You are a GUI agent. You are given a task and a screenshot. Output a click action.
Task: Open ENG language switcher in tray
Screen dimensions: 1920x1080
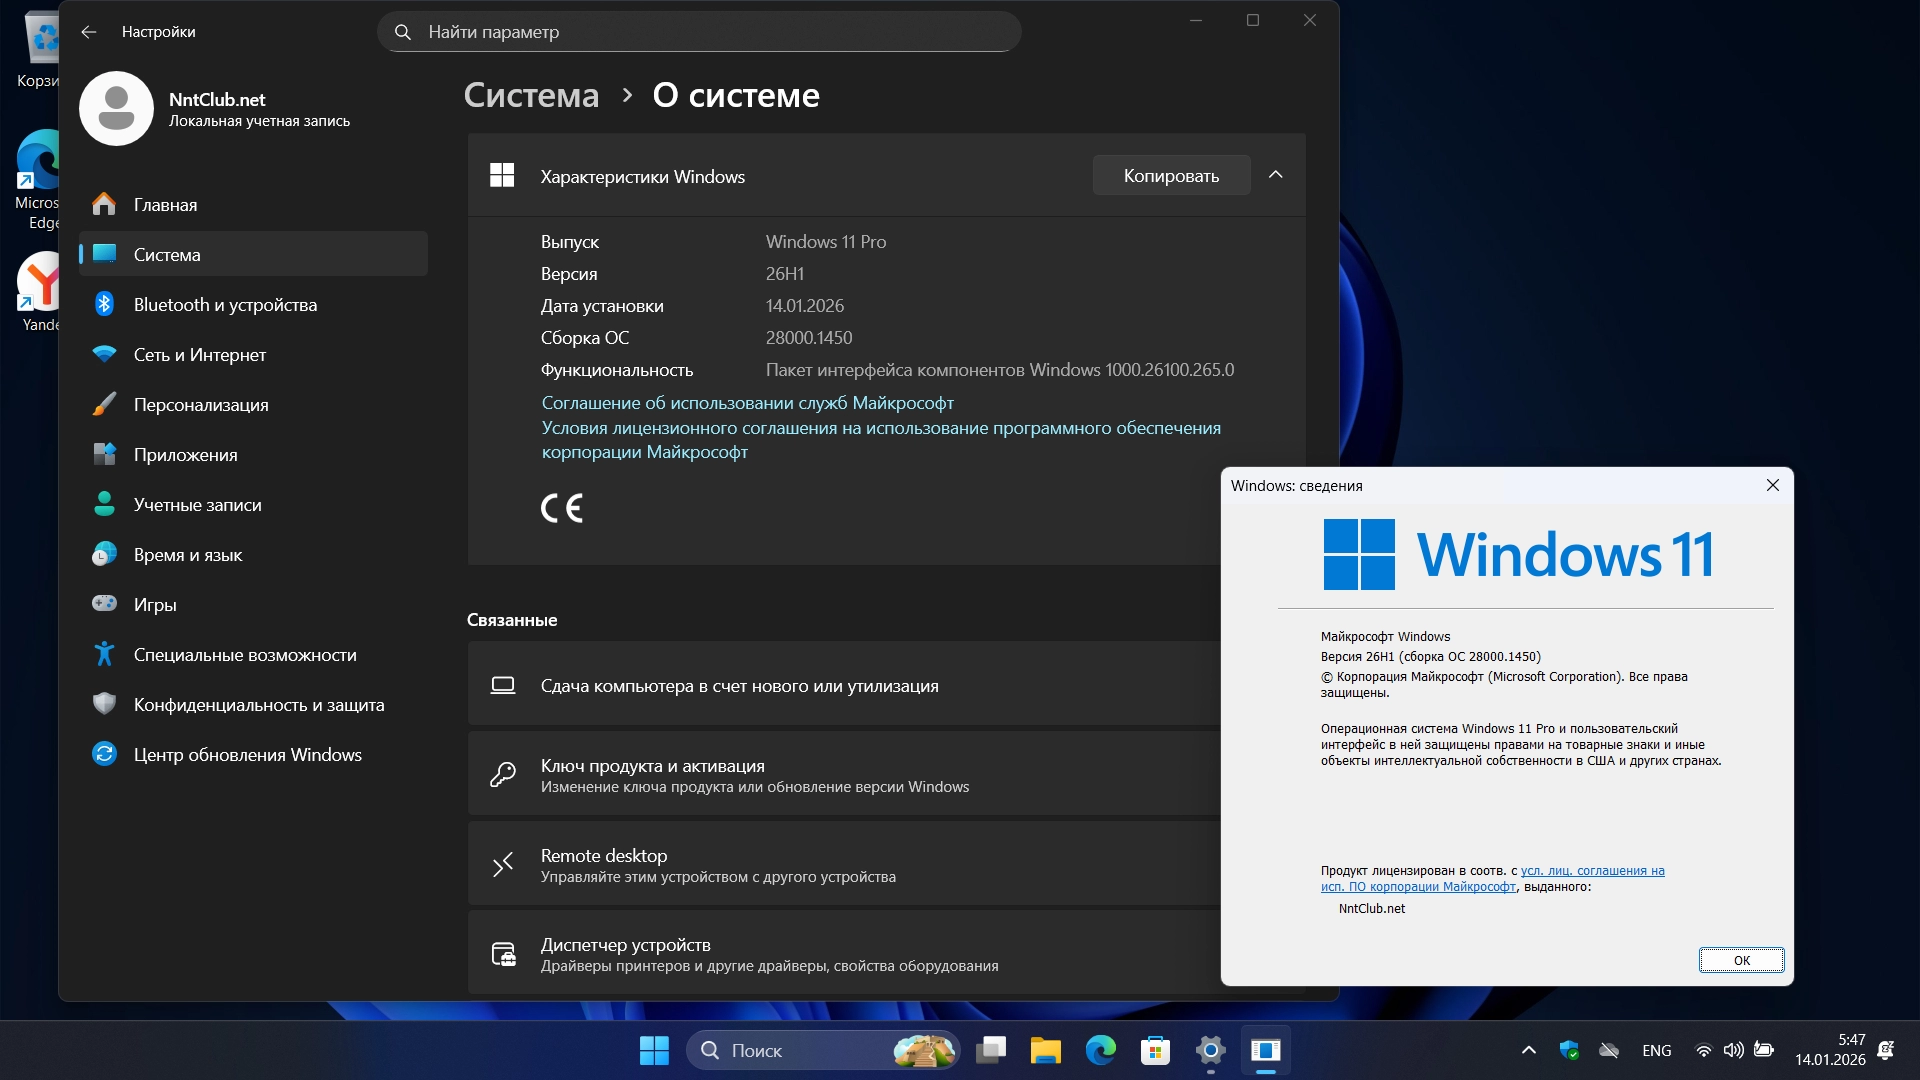point(1656,1050)
